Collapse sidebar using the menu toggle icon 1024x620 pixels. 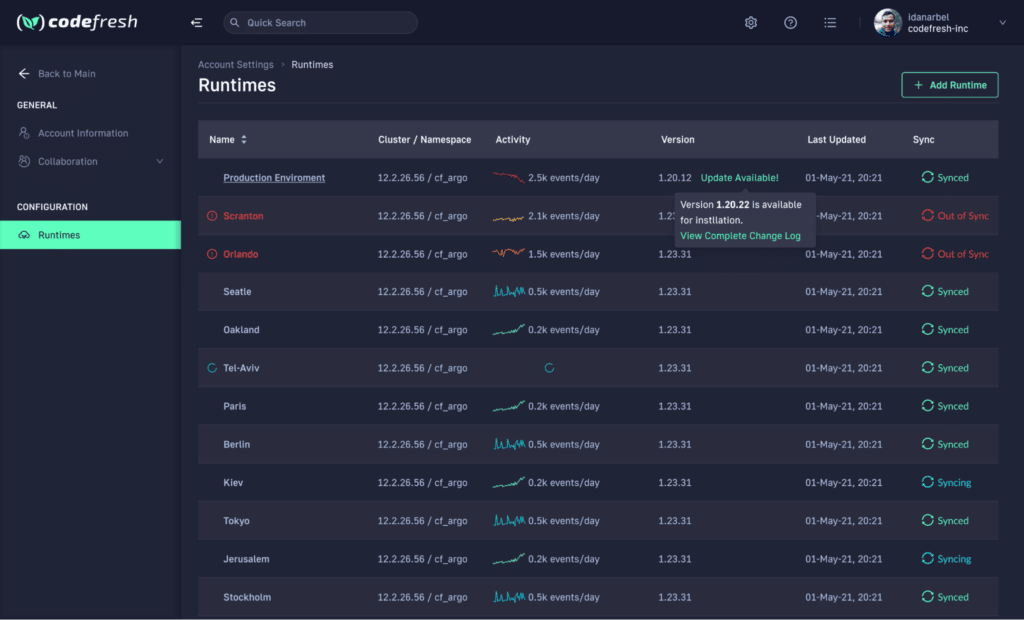coord(196,23)
